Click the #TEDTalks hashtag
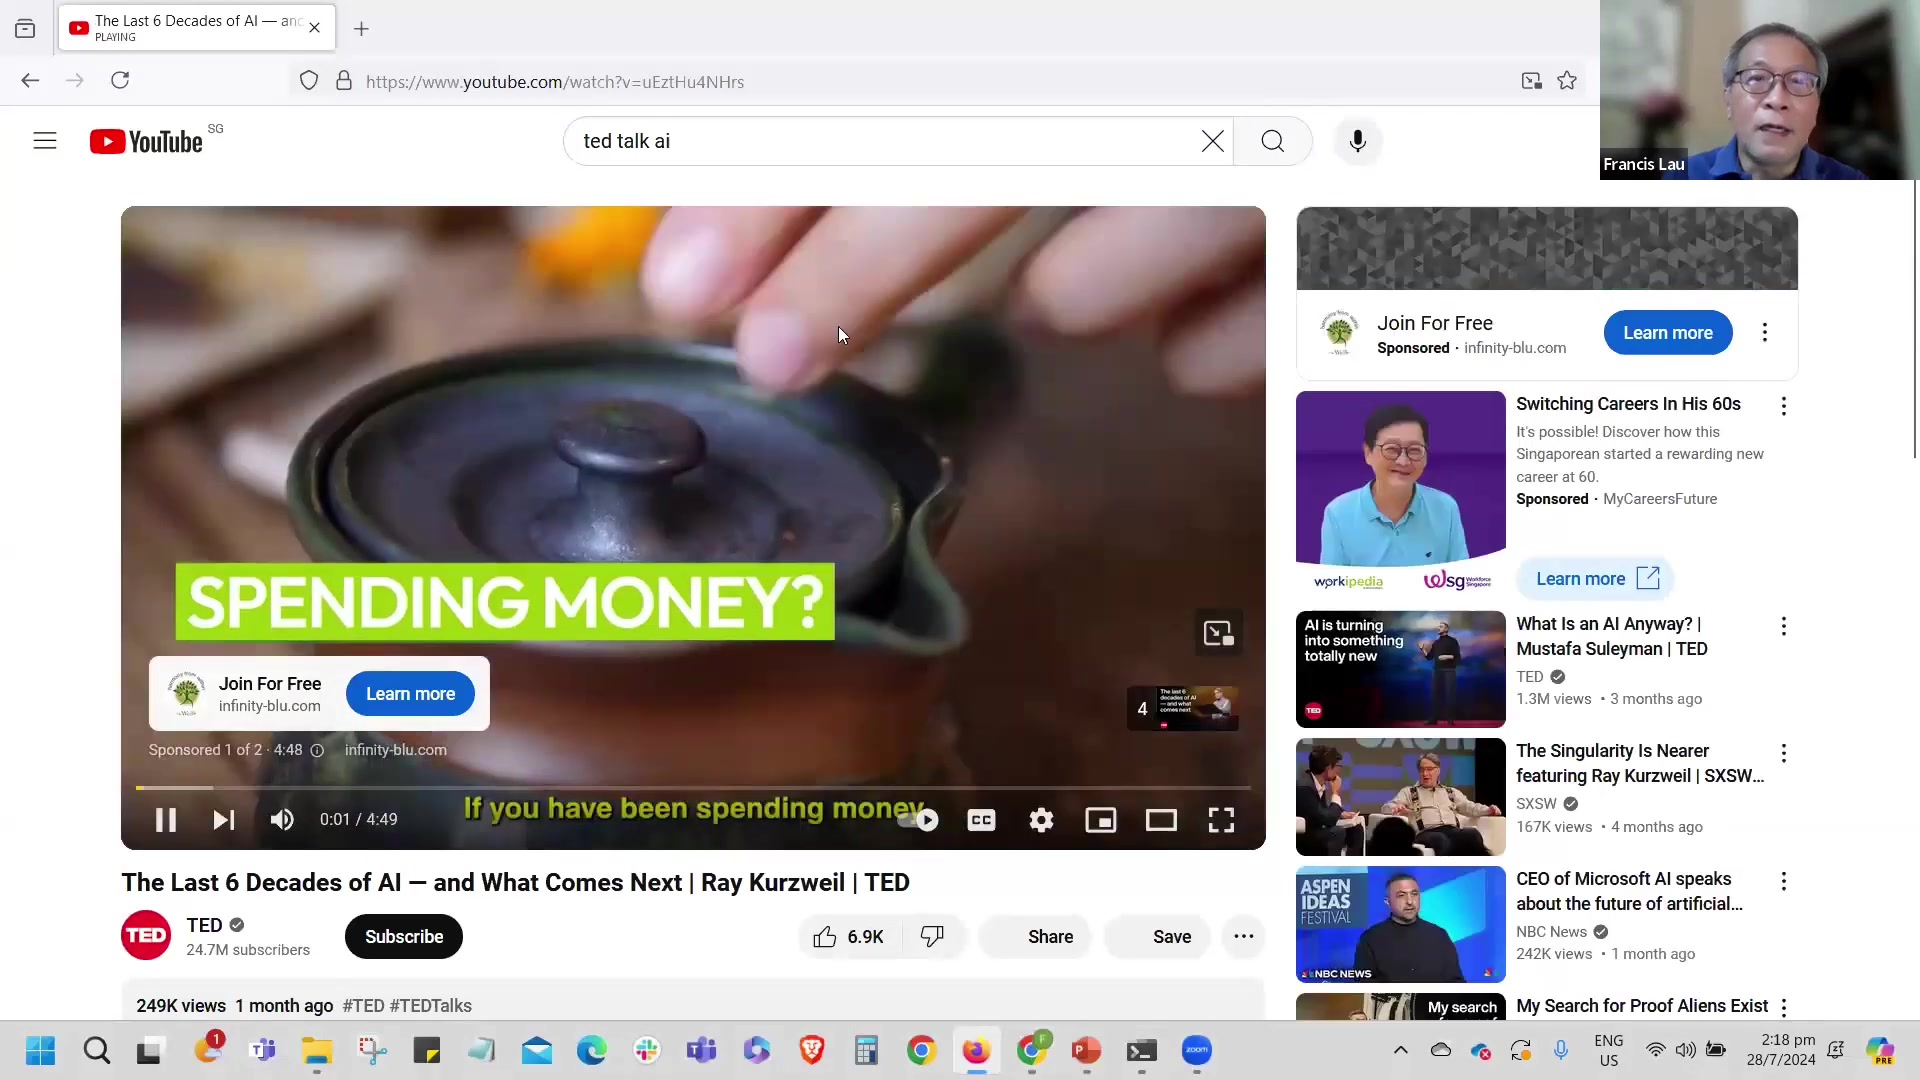 click(431, 1006)
